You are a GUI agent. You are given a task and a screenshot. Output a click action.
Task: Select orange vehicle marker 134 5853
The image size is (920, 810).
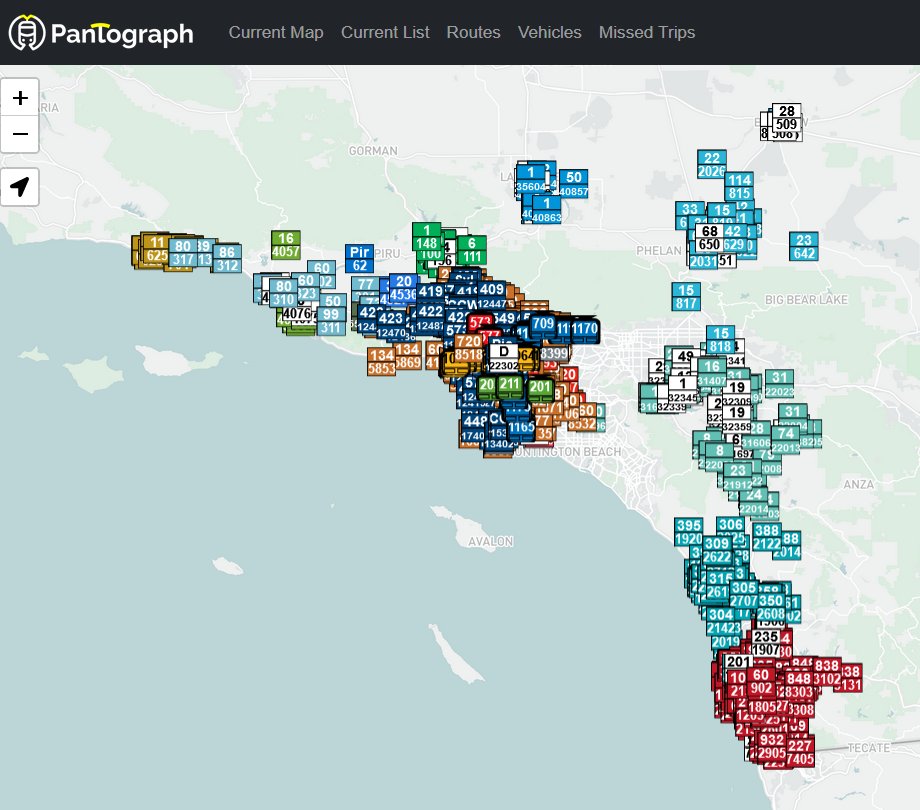[x=381, y=361]
